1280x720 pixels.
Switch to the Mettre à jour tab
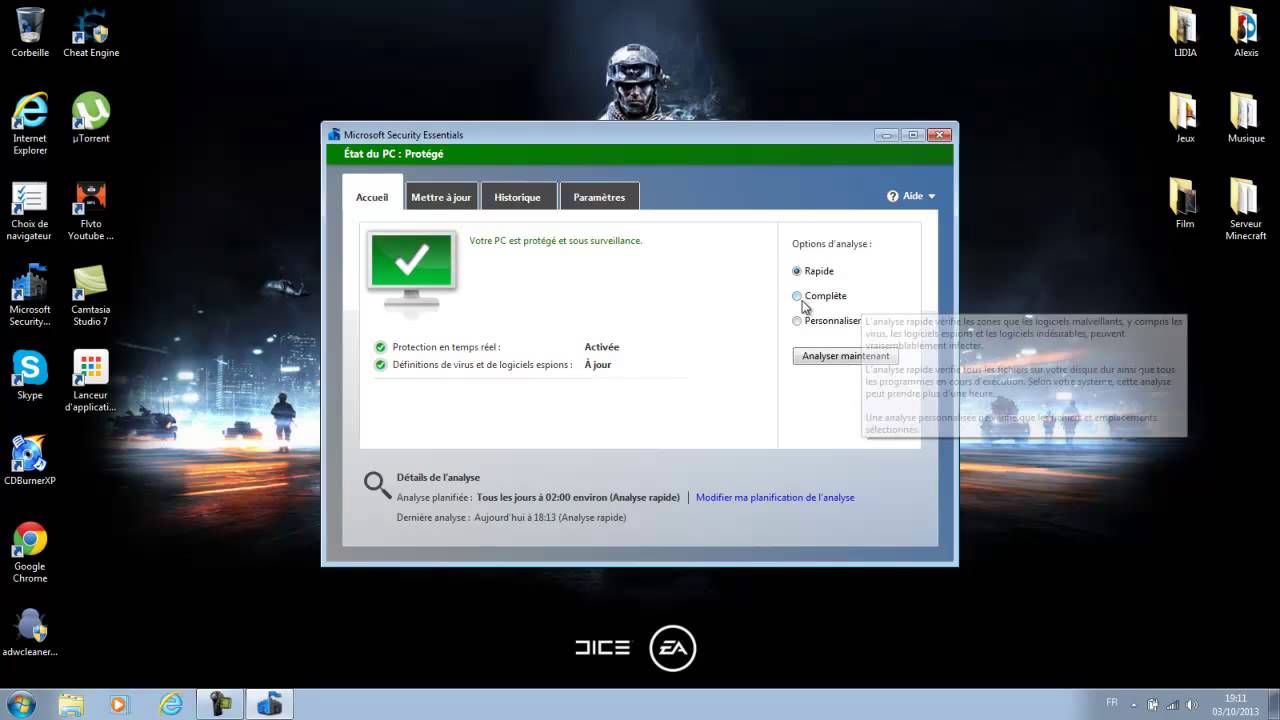coord(441,197)
